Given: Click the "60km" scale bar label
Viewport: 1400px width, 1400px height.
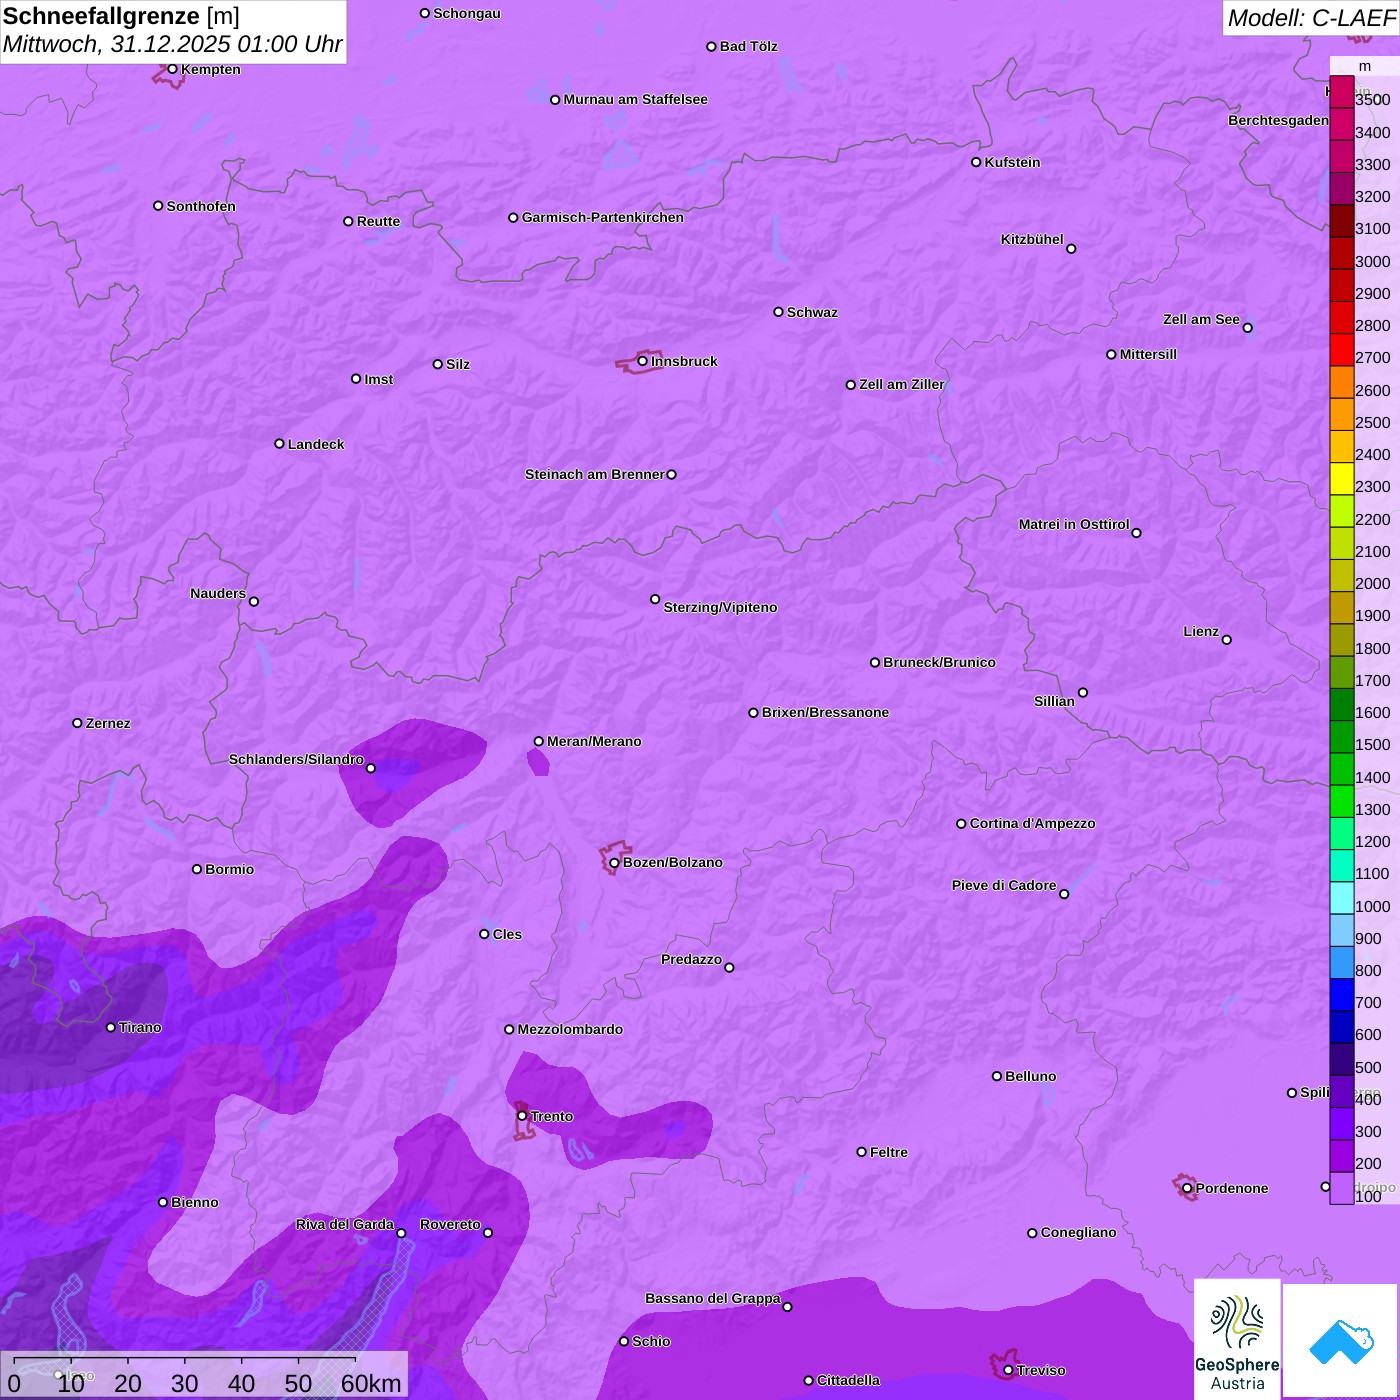Looking at the screenshot, I should [x=371, y=1383].
